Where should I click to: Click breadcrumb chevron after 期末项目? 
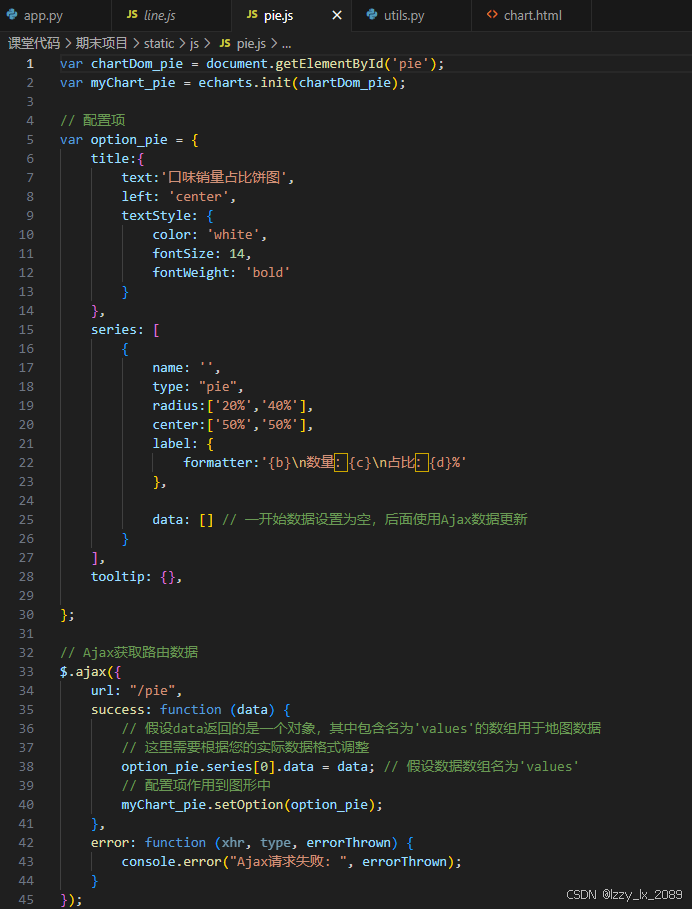click(x=136, y=43)
